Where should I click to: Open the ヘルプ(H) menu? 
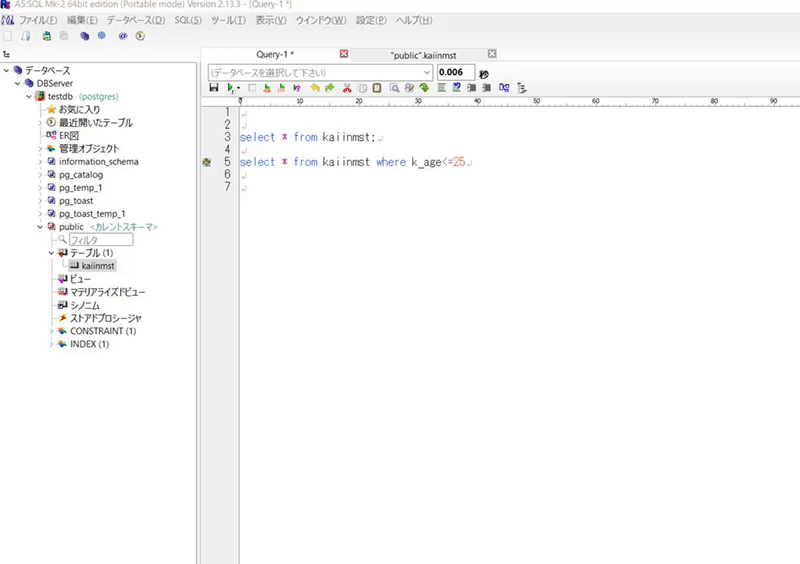pyautogui.click(x=414, y=20)
